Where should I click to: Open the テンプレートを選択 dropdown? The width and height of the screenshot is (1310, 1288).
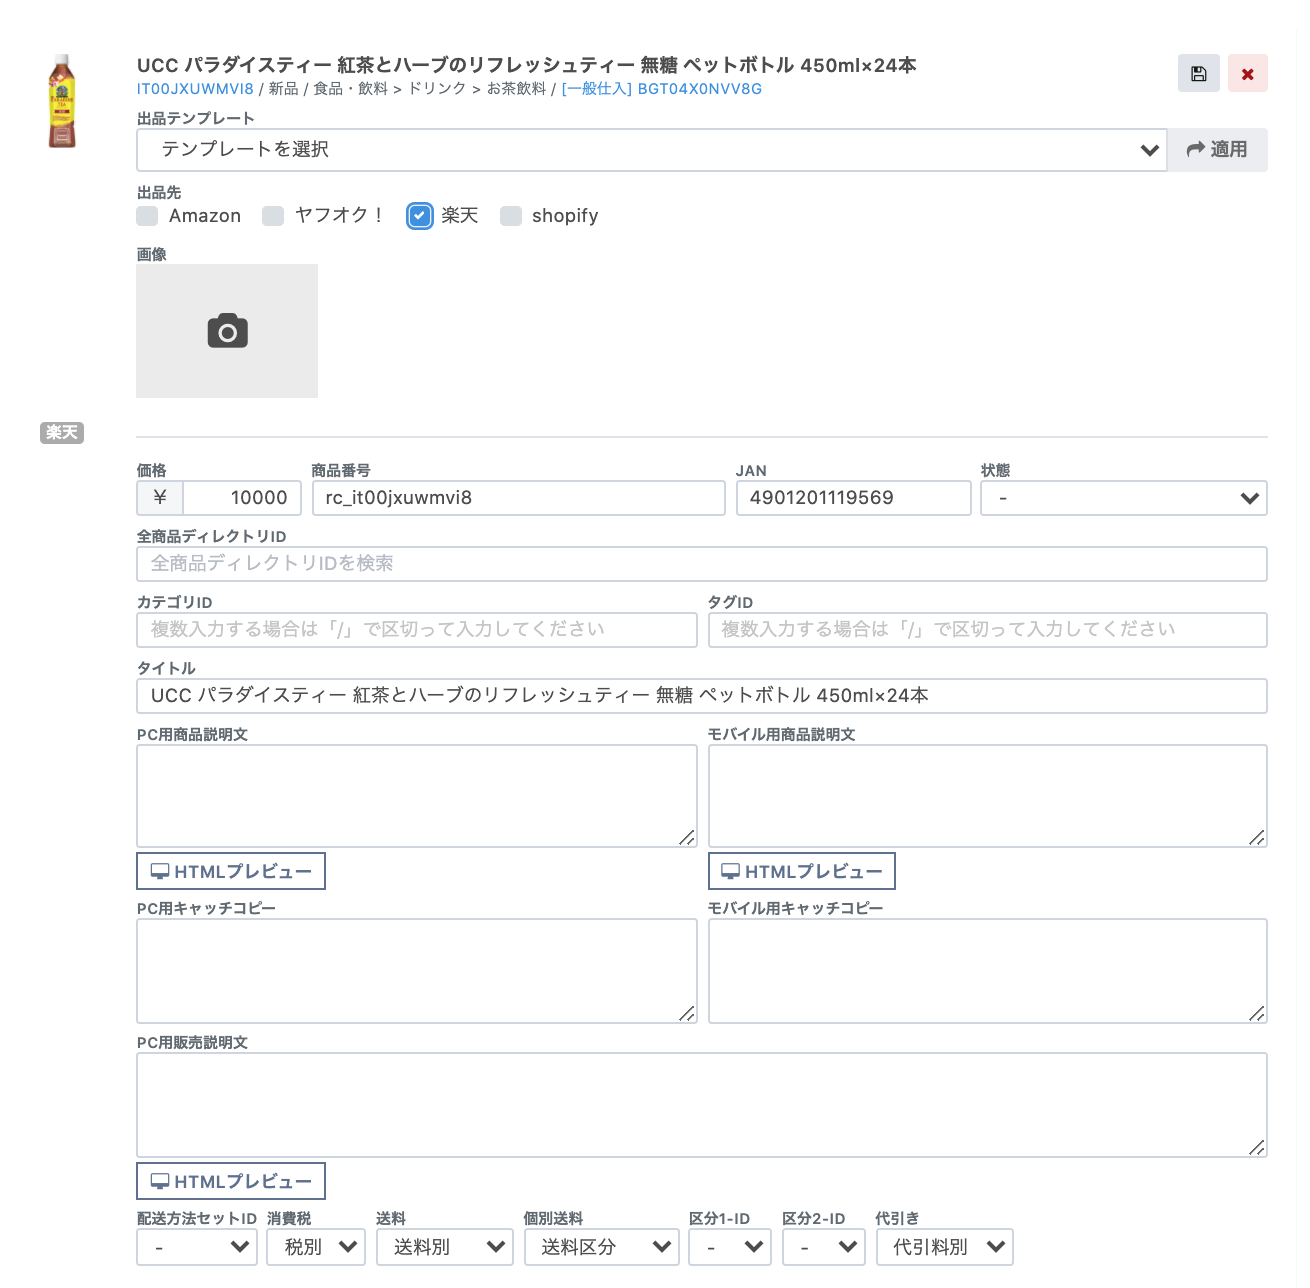651,149
